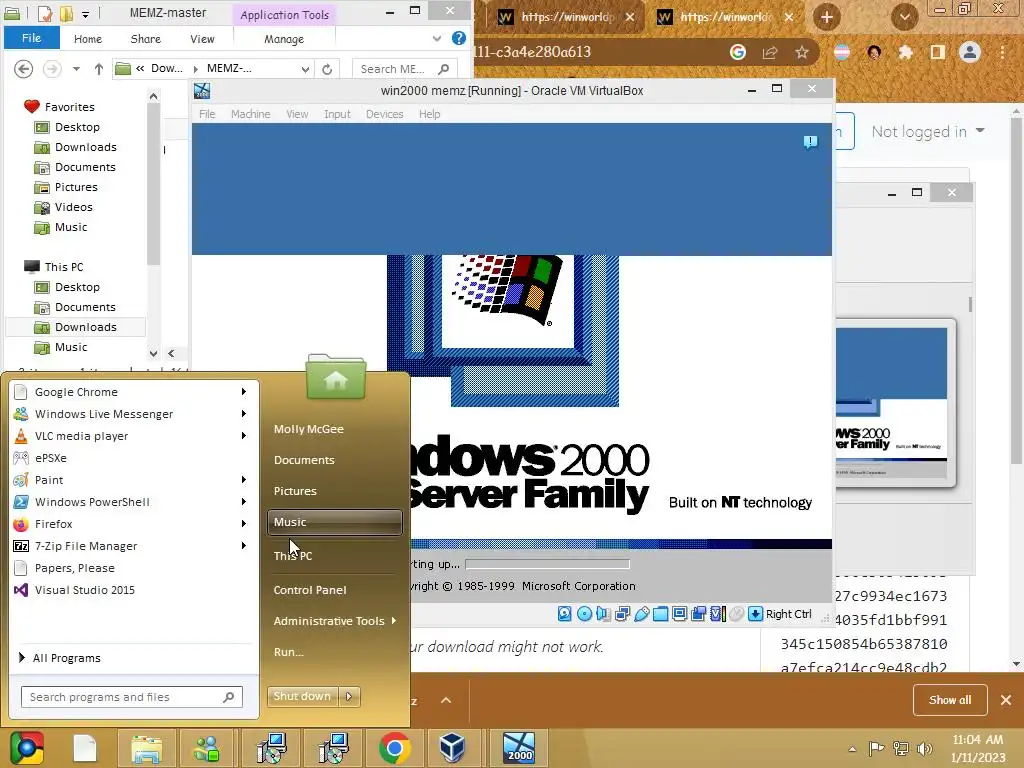Open the VirtualBox Input menu

click(x=337, y=114)
